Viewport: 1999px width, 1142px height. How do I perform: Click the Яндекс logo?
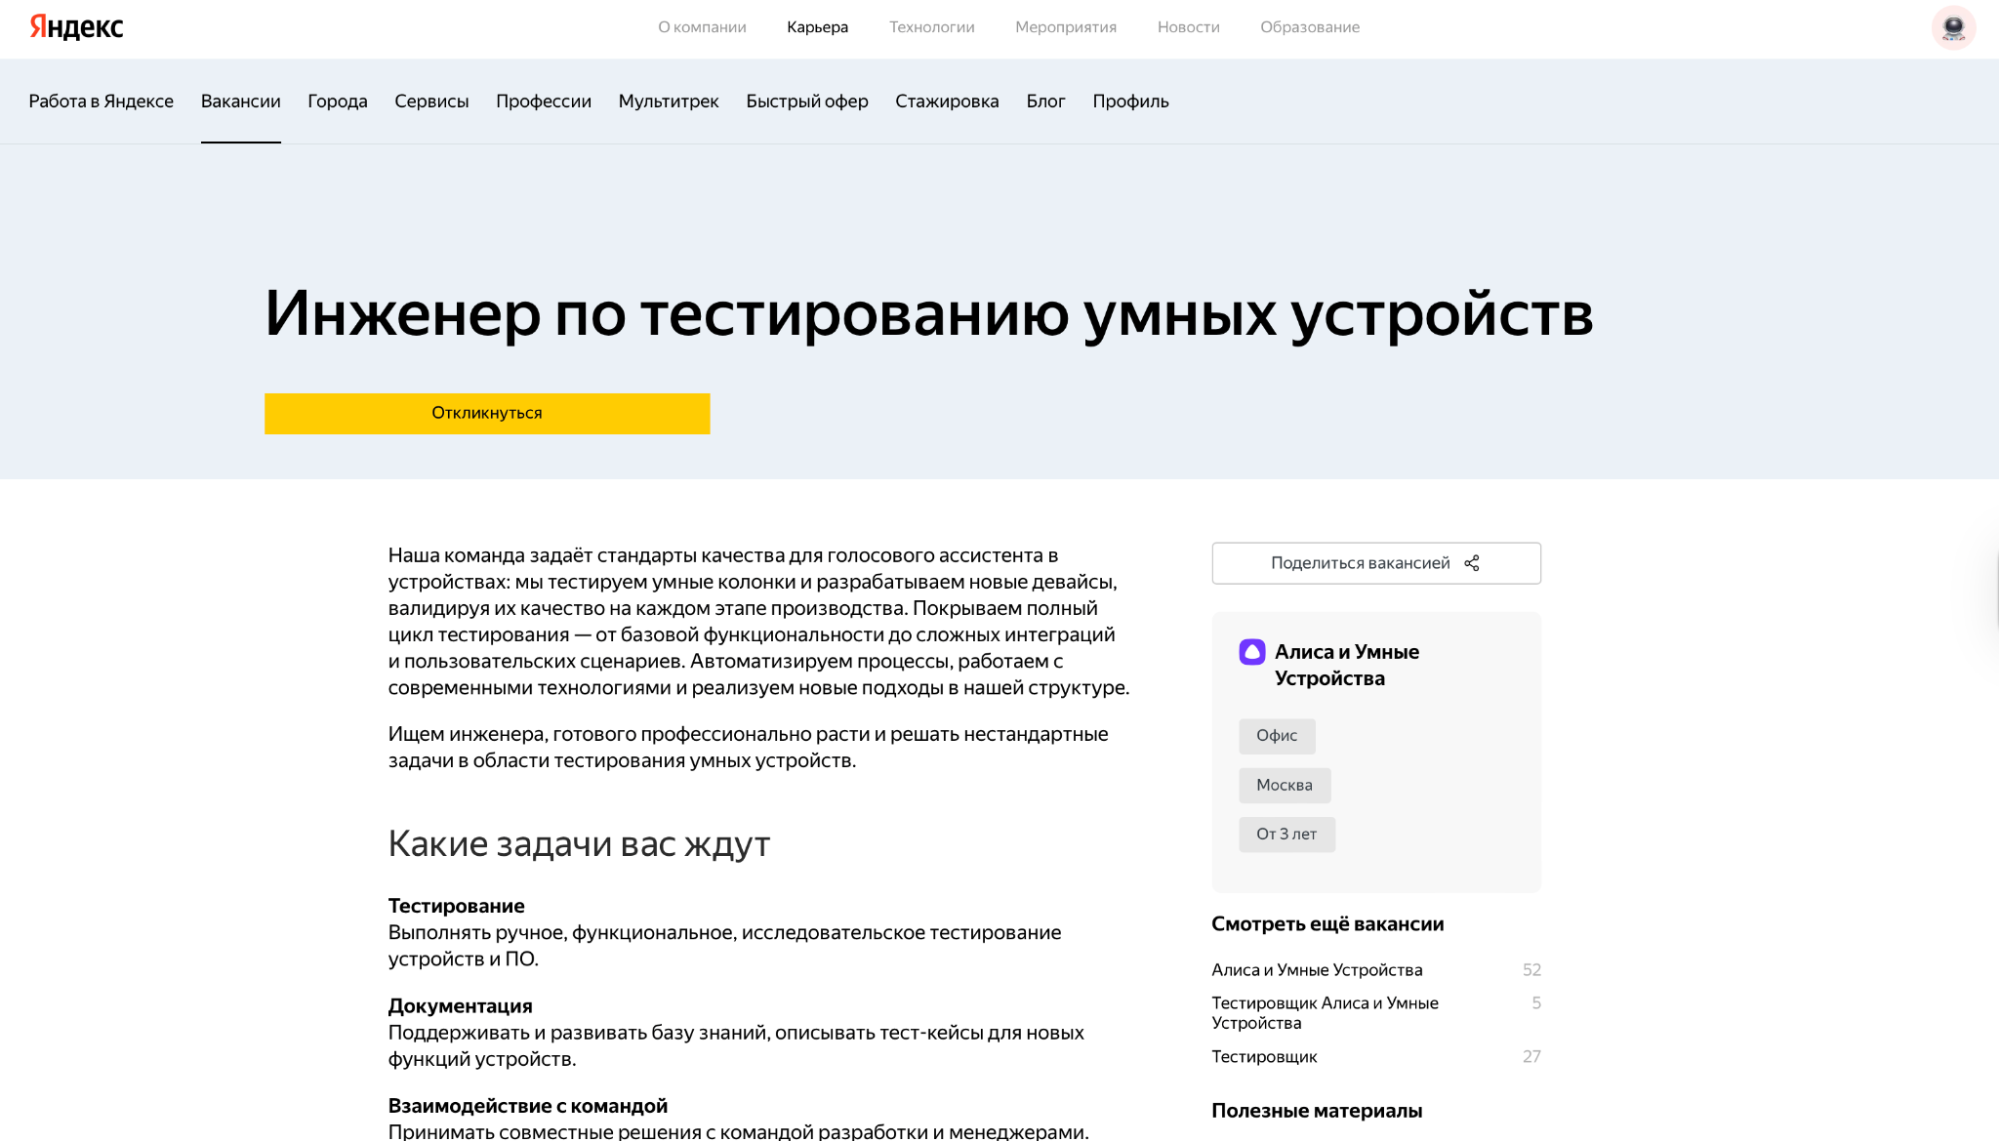(x=76, y=27)
